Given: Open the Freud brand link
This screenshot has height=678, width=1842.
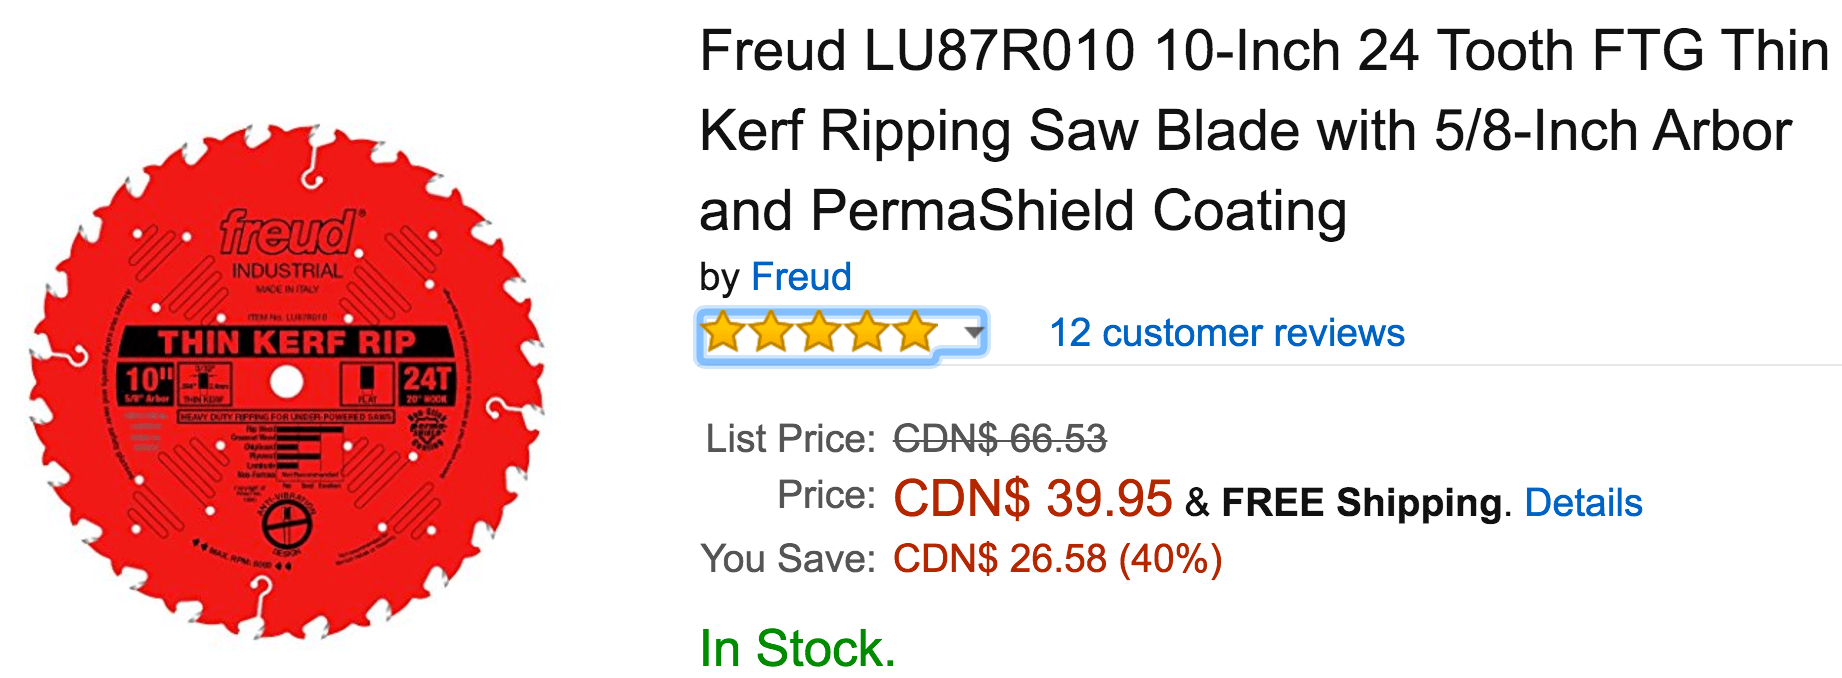Looking at the screenshot, I should pos(802,276).
